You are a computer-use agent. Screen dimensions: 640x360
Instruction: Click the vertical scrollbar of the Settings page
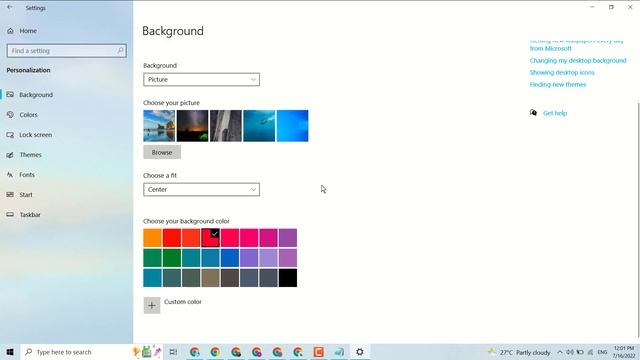[x=638, y=220]
